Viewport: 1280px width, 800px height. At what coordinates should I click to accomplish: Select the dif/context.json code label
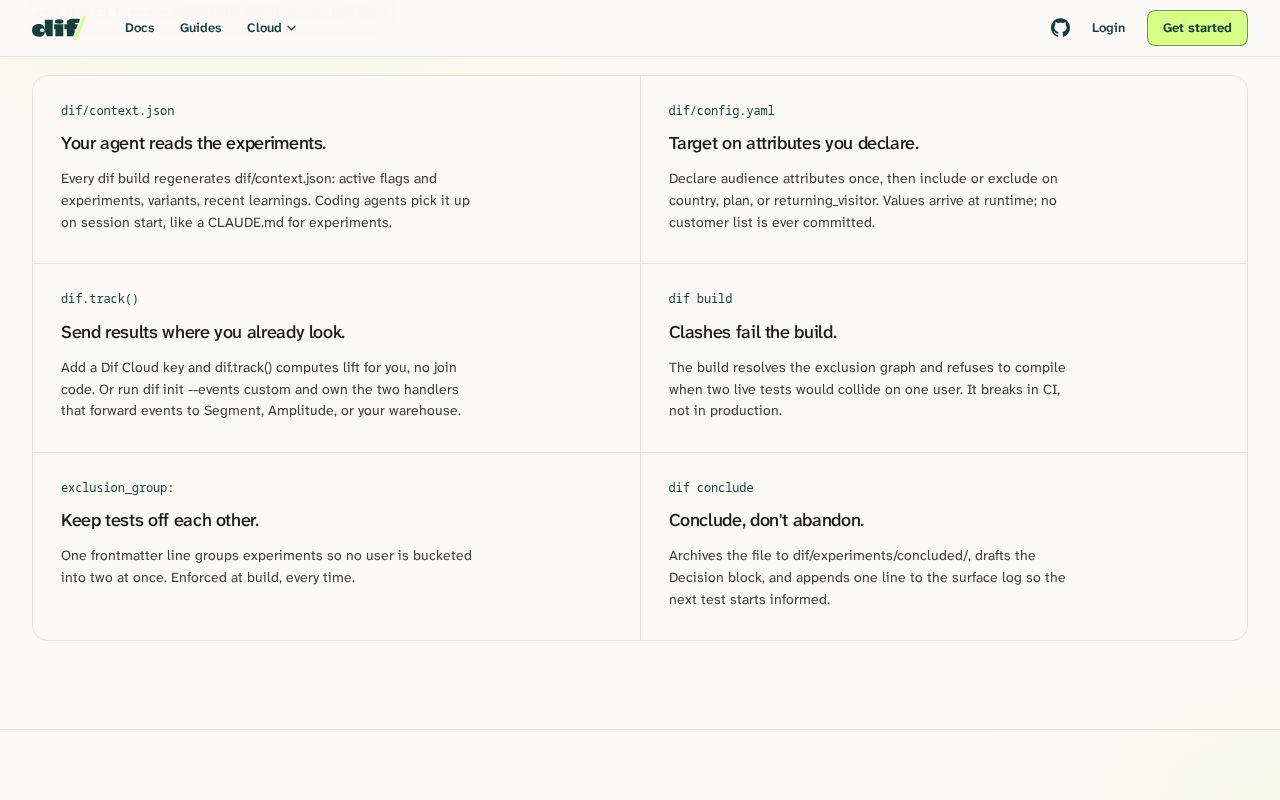(118, 111)
